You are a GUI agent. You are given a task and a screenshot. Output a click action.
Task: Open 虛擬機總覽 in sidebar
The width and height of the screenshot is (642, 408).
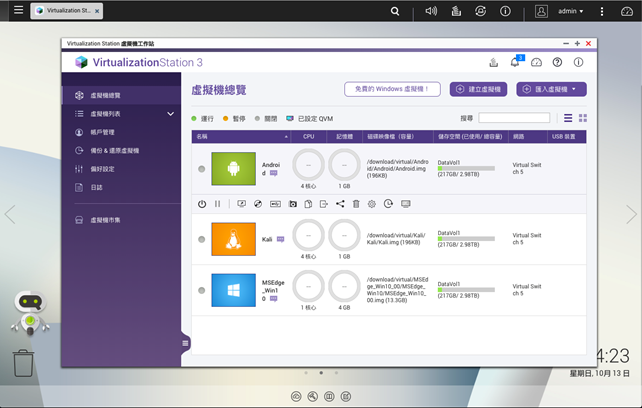[121, 95]
